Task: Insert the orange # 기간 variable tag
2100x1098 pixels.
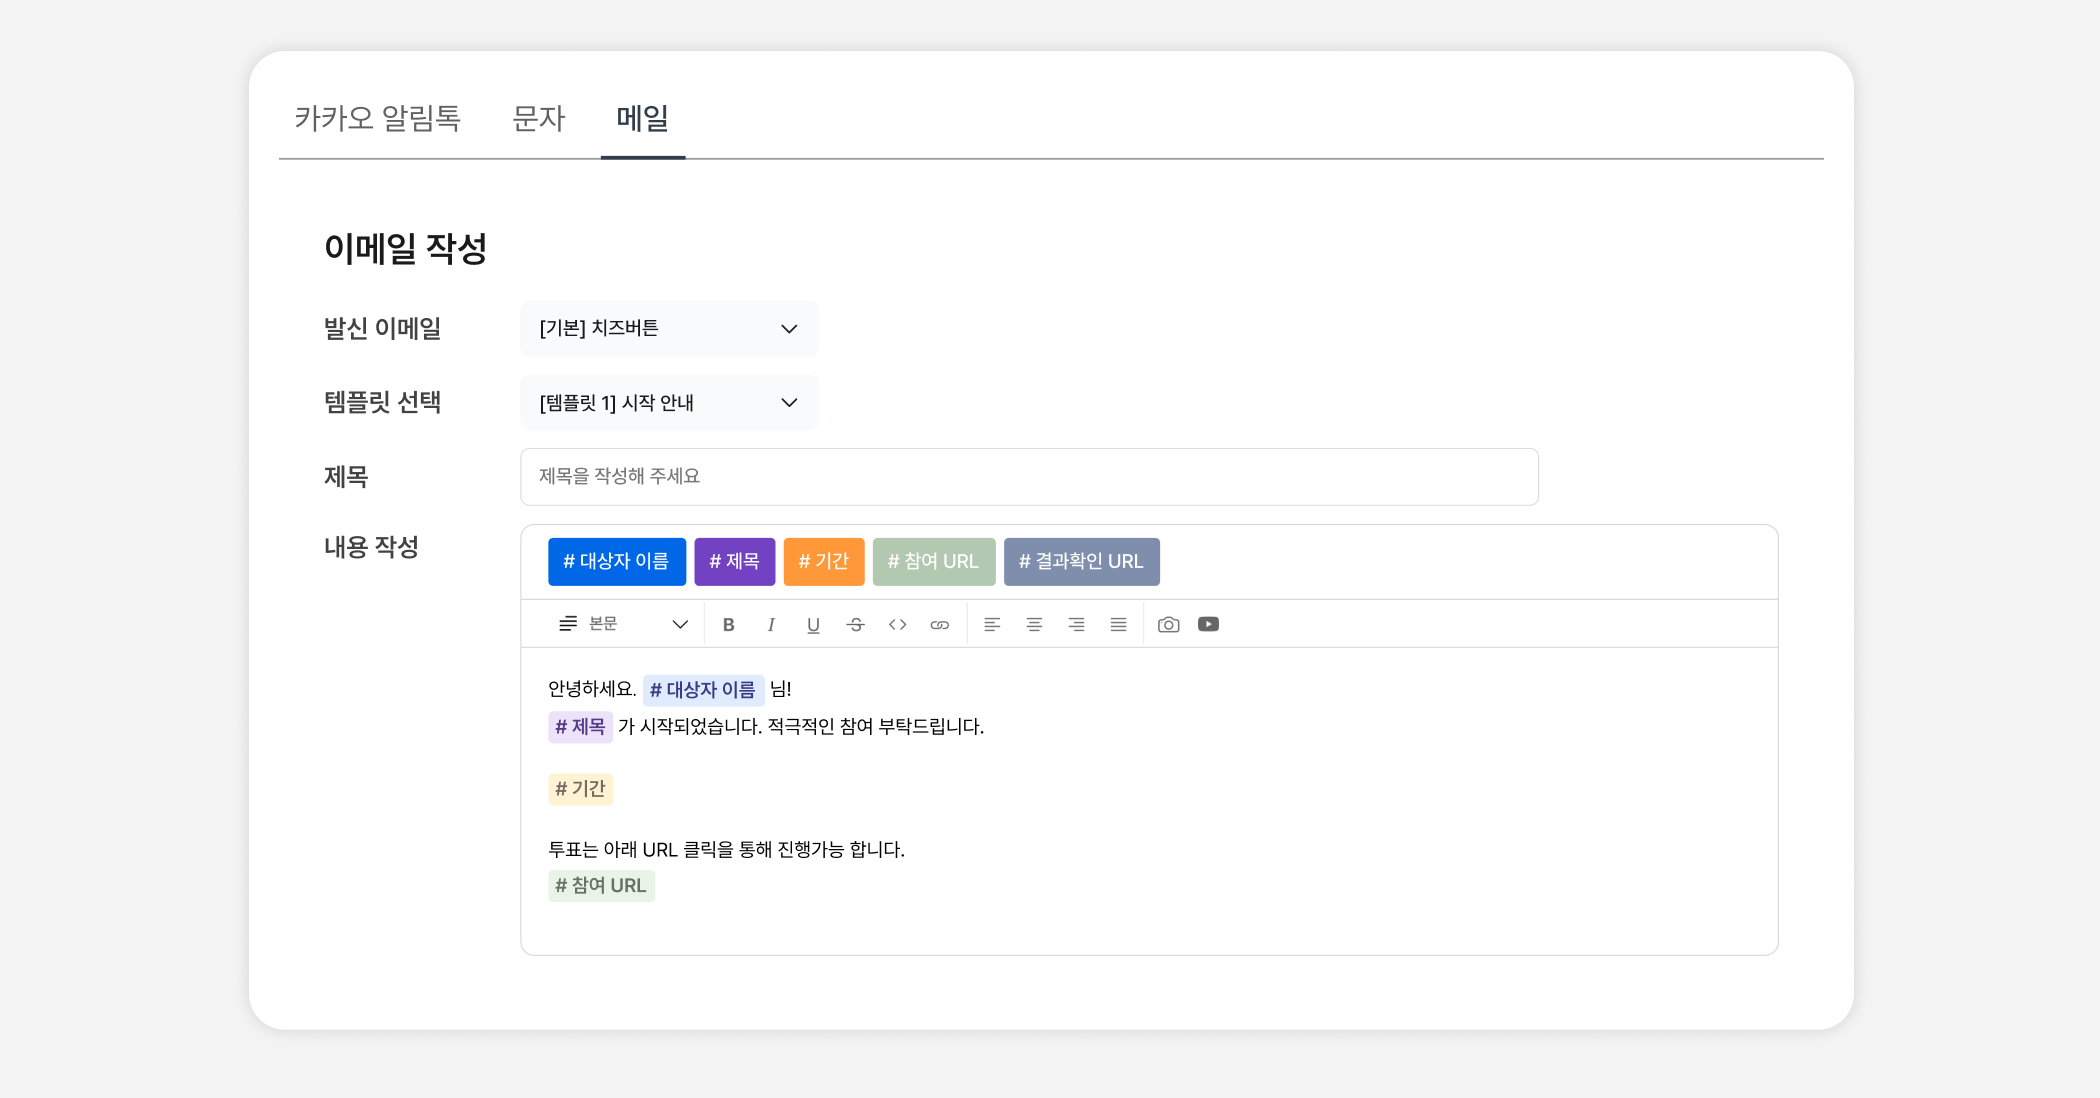Action: (x=823, y=561)
